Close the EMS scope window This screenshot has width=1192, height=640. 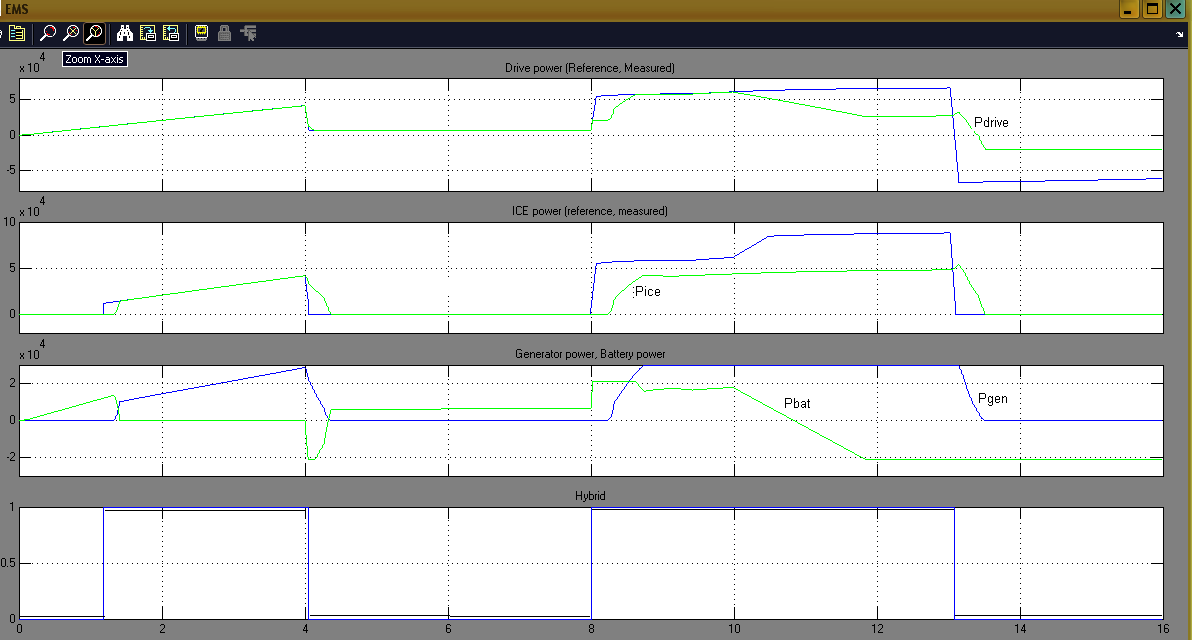pyautogui.click(x=1175, y=9)
